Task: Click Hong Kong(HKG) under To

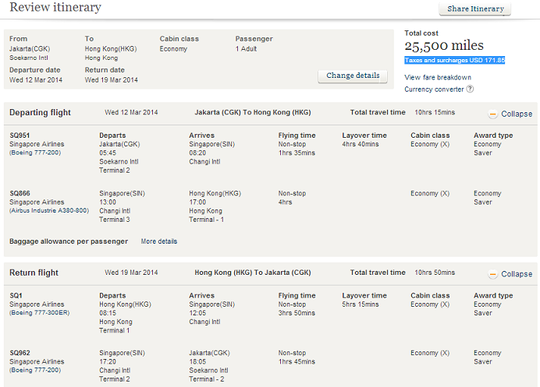Action: pyautogui.click(x=111, y=49)
